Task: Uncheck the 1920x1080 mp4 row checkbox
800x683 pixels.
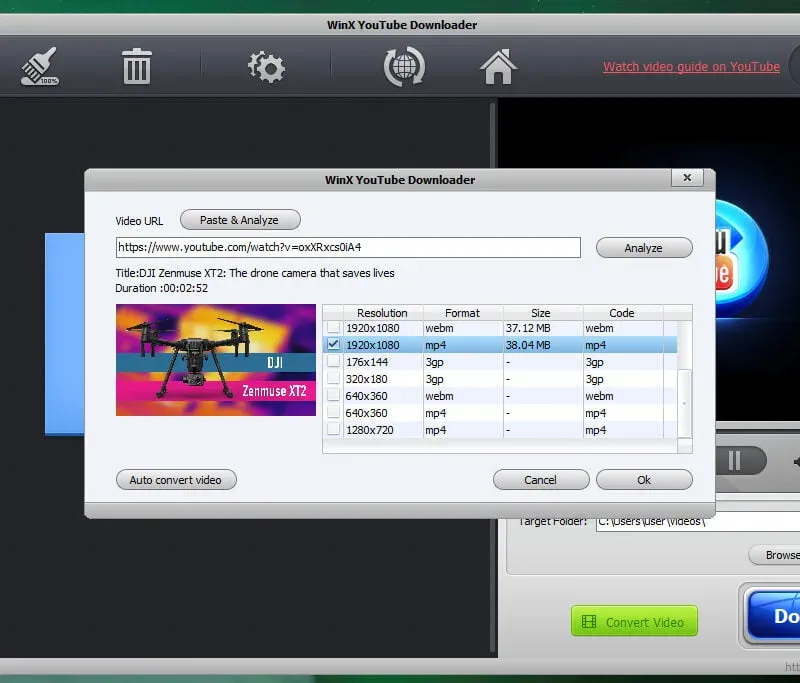Action: [333, 344]
